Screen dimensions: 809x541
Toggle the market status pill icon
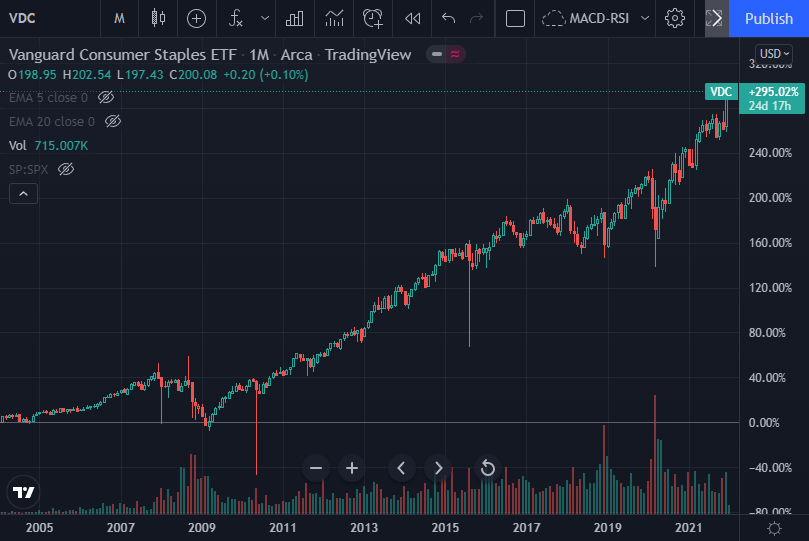click(x=446, y=54)
